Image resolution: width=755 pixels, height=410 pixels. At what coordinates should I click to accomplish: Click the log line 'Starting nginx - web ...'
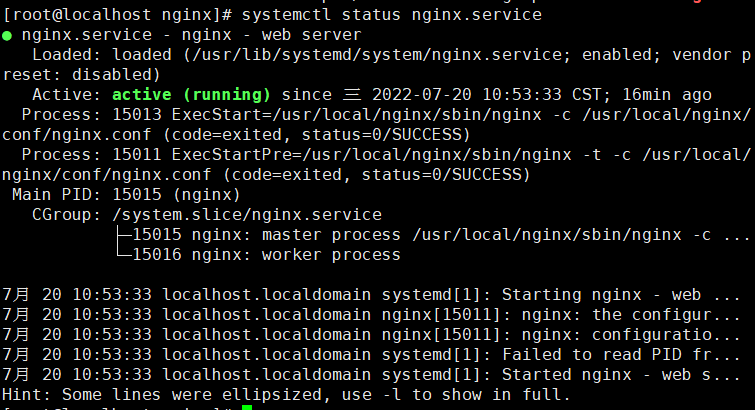click(621, 295)
